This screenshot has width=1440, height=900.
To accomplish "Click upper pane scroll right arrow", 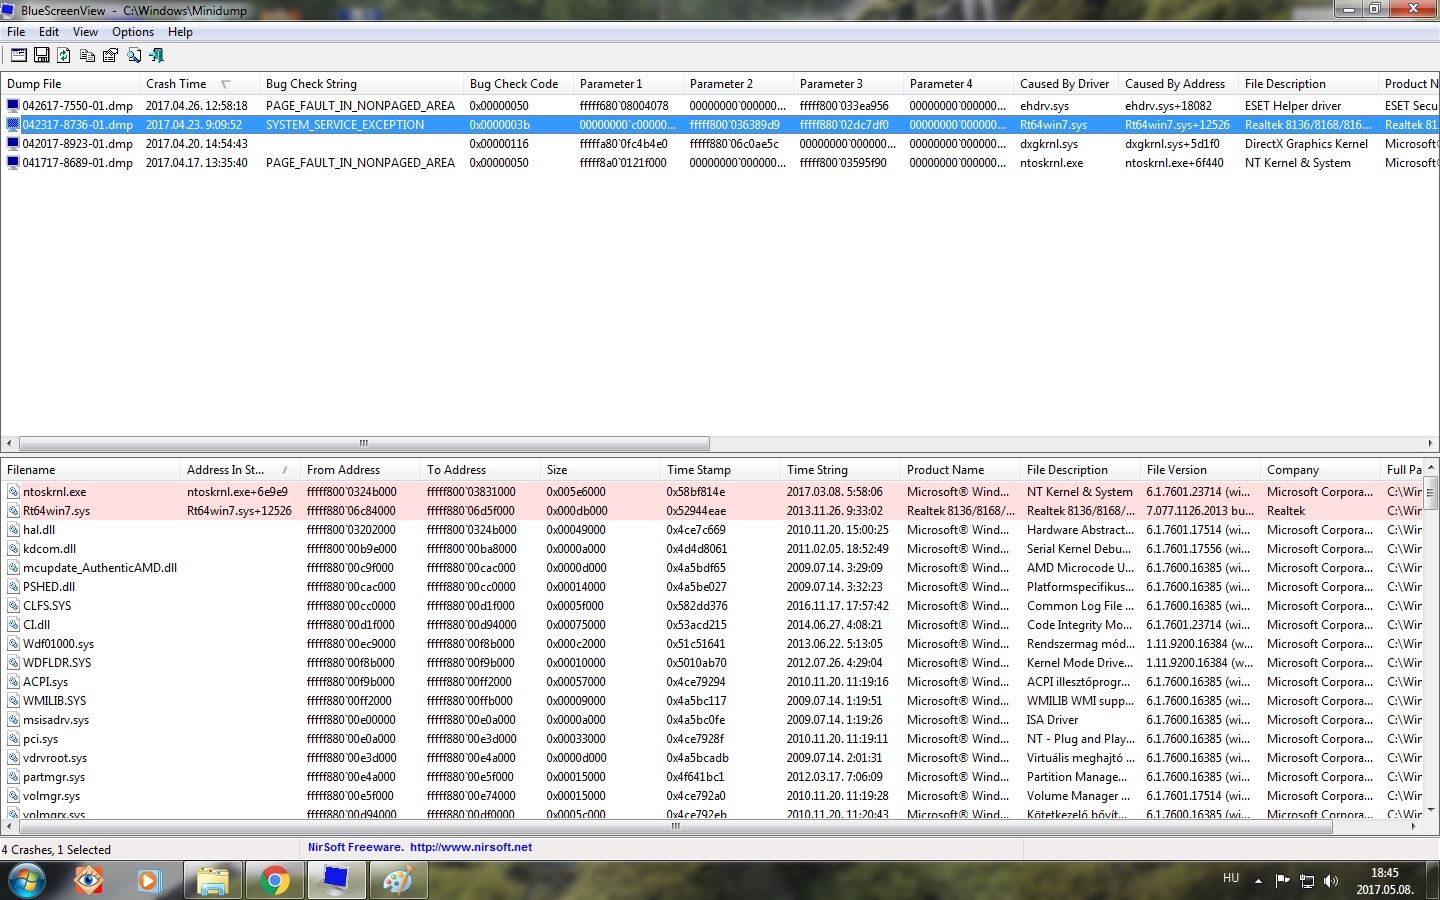I will point(1430,443).
